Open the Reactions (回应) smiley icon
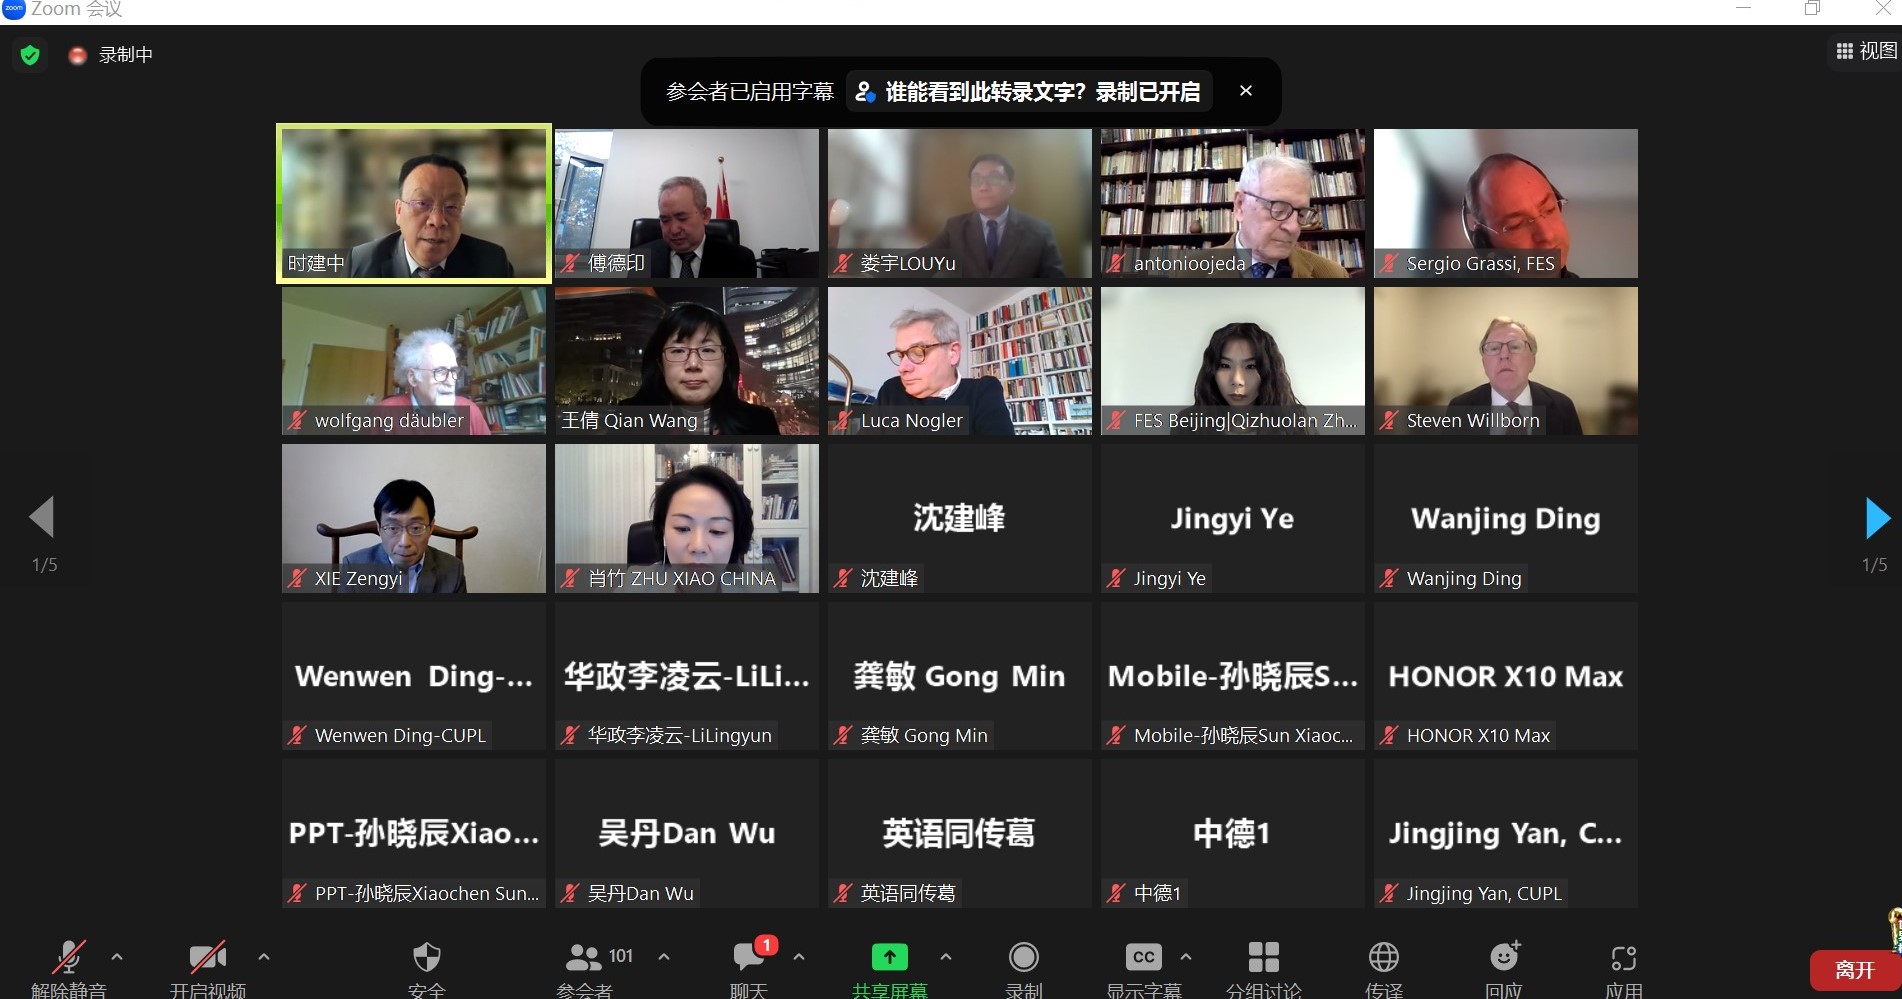The image size is (1902, 999). point(1504,958)
